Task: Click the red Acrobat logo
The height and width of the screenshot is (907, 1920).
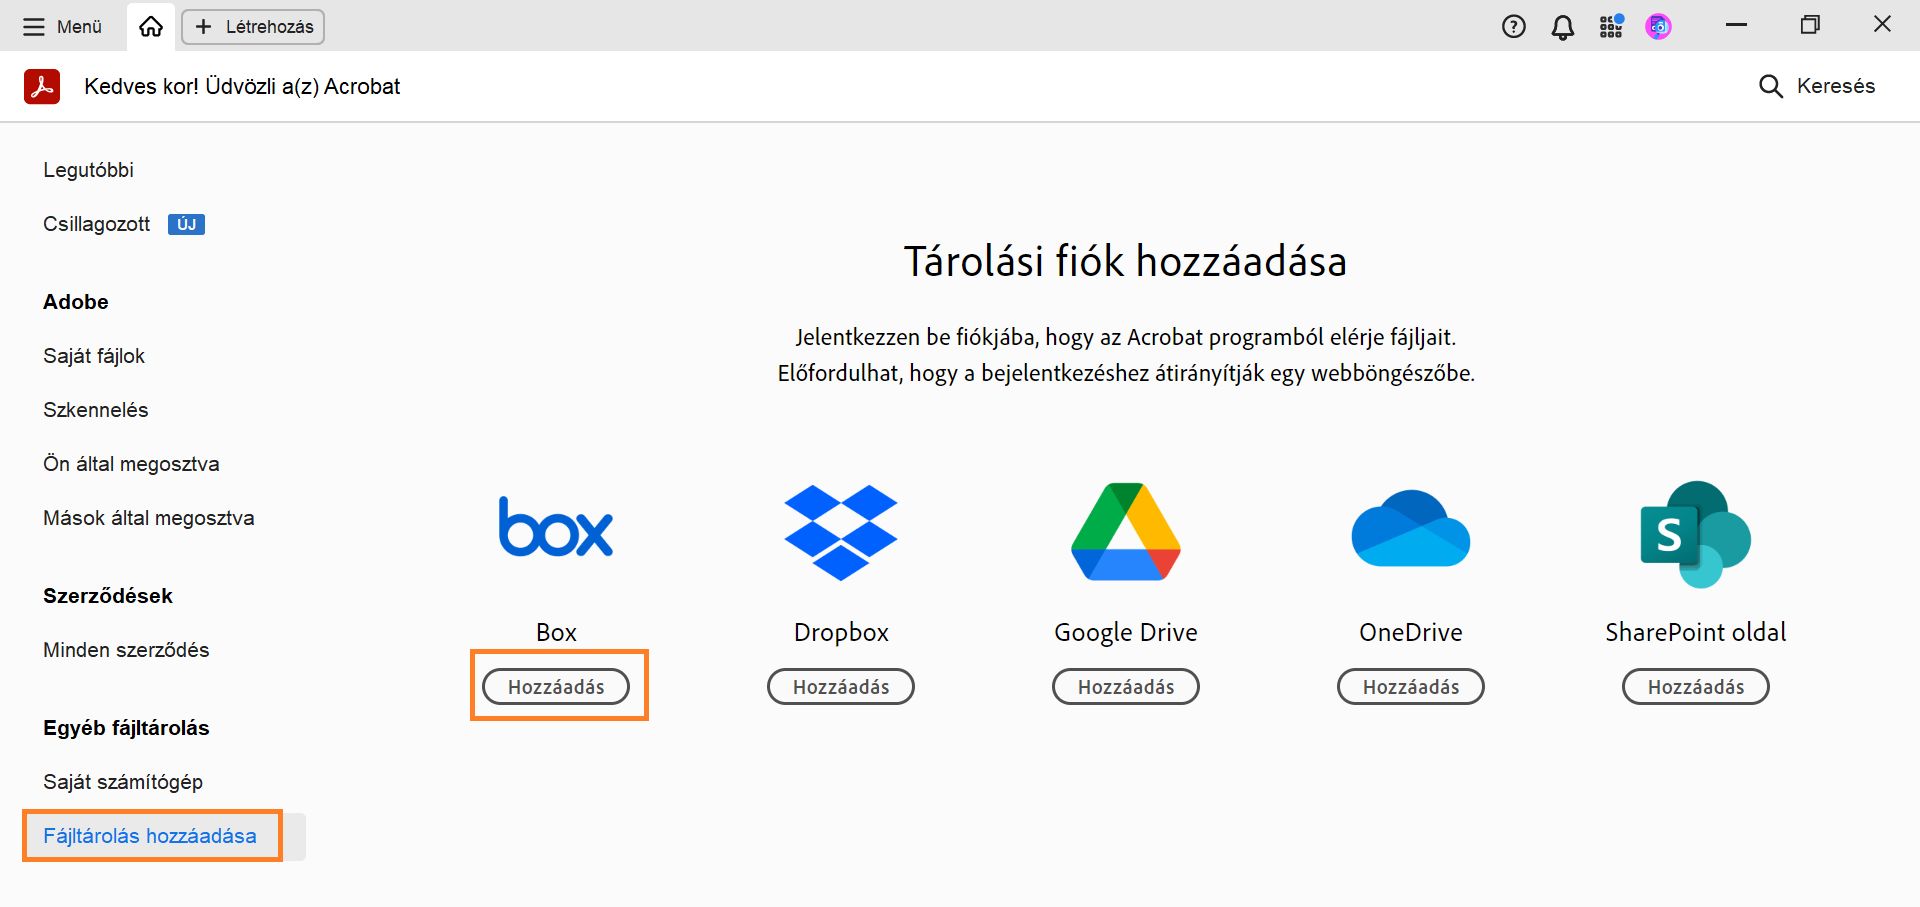Action: [41, 86]
